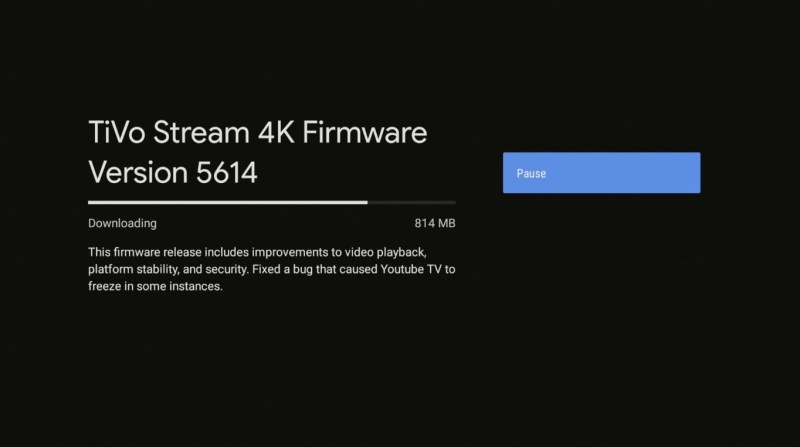This screenshot has height=447, width=800.
Task: Click the 'Pause' label text
Action: [531, 173]
